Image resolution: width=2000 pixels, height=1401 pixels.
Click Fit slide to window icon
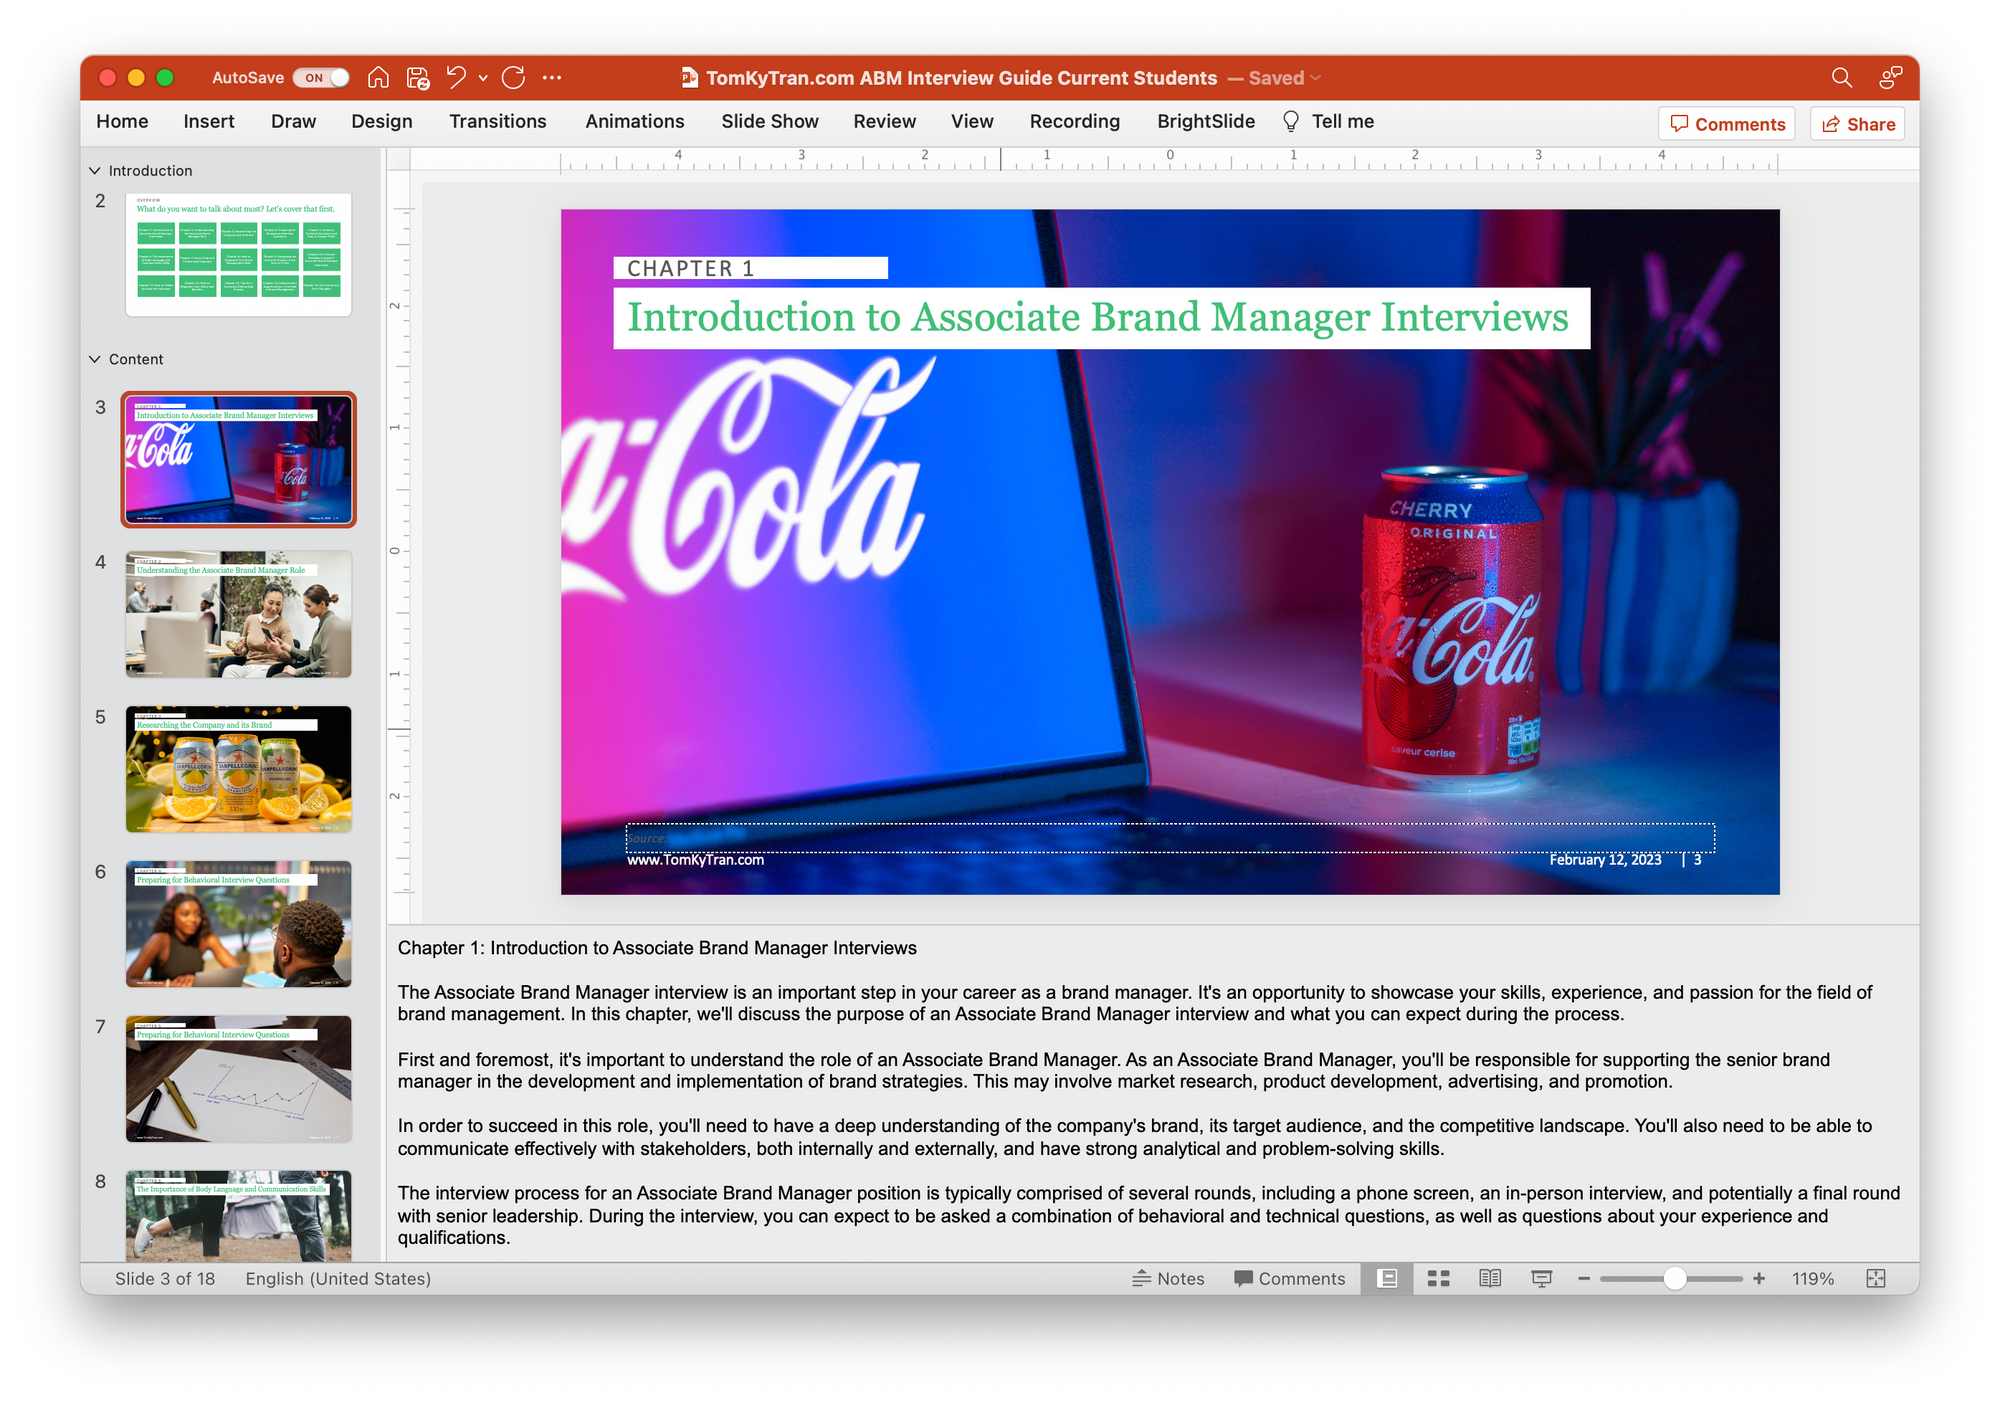(x=1876, y=1279)
